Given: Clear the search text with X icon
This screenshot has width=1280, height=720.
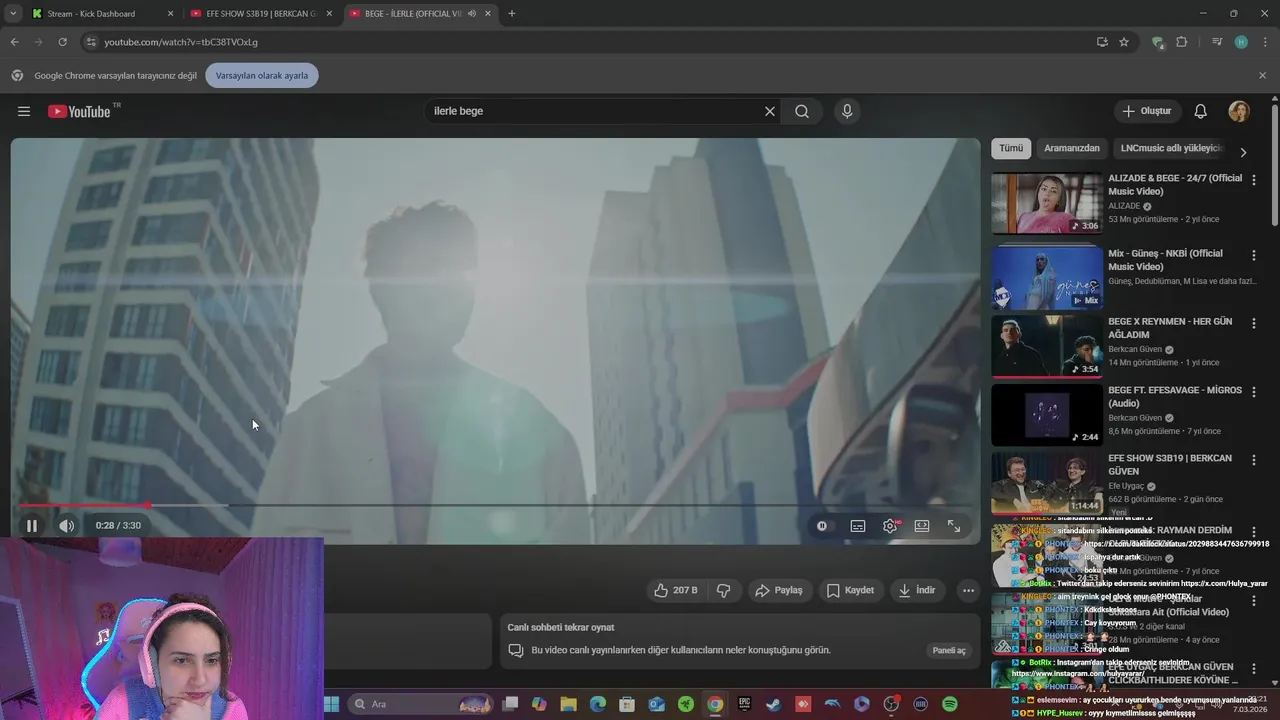Looking at the screenshot, I should tap(770, 112).
